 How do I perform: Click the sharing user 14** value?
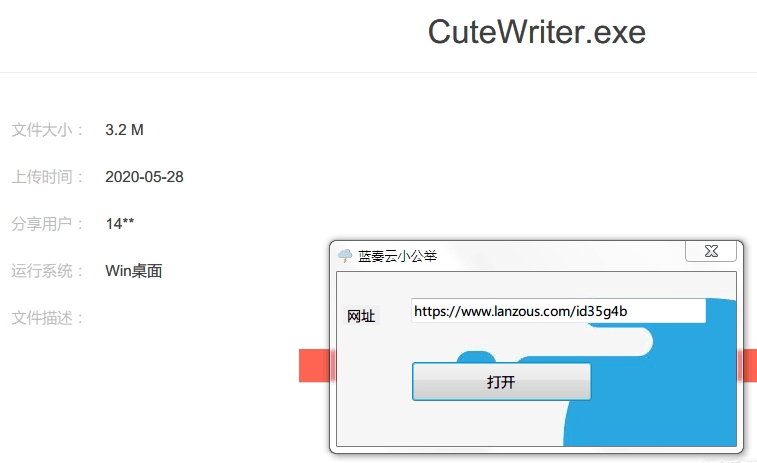[x=120, y=224]
